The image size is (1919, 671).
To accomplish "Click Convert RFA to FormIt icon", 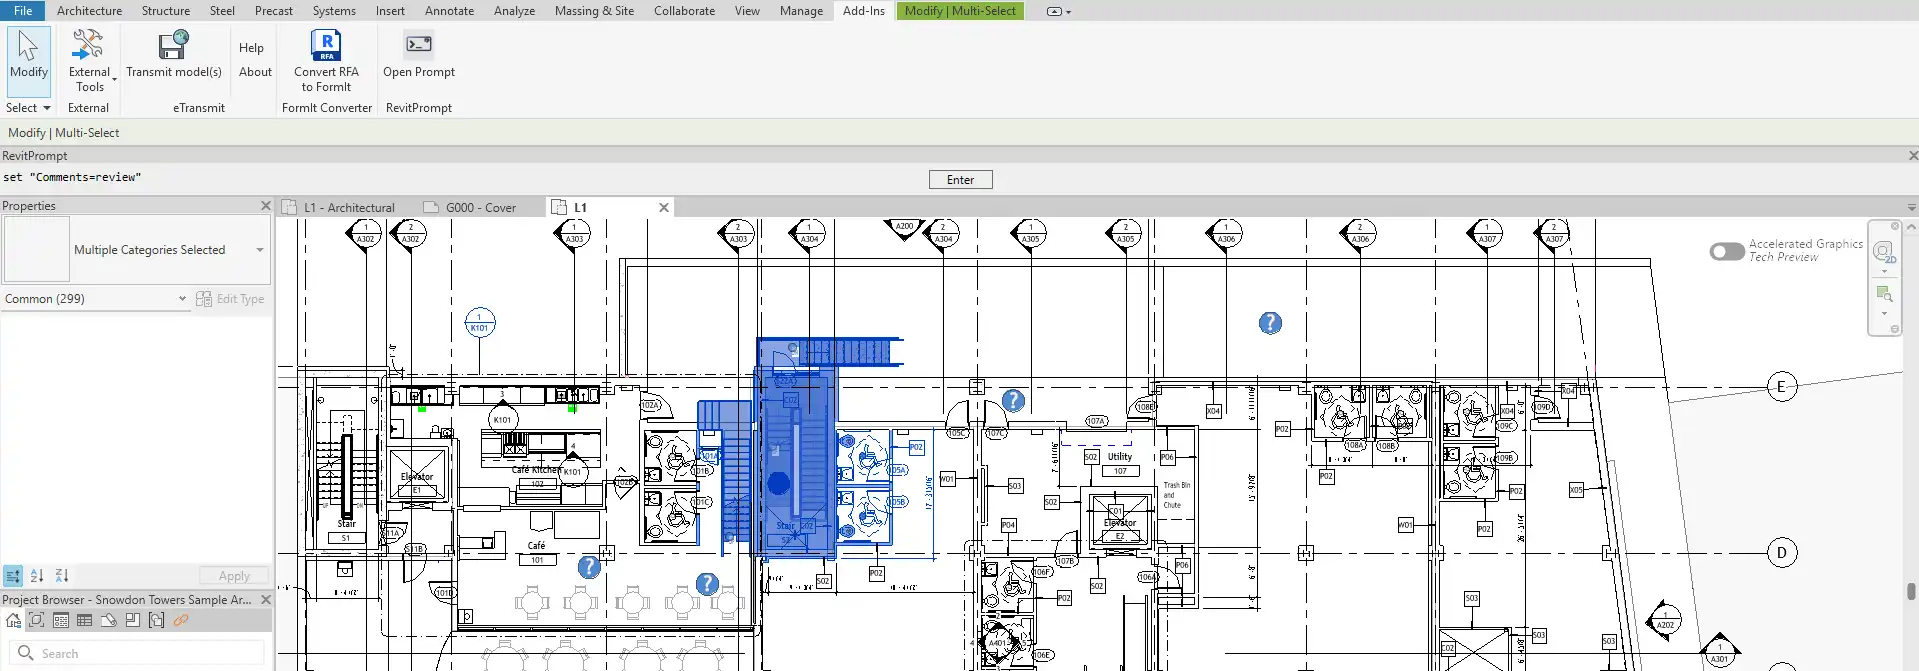I will (326, 47).
